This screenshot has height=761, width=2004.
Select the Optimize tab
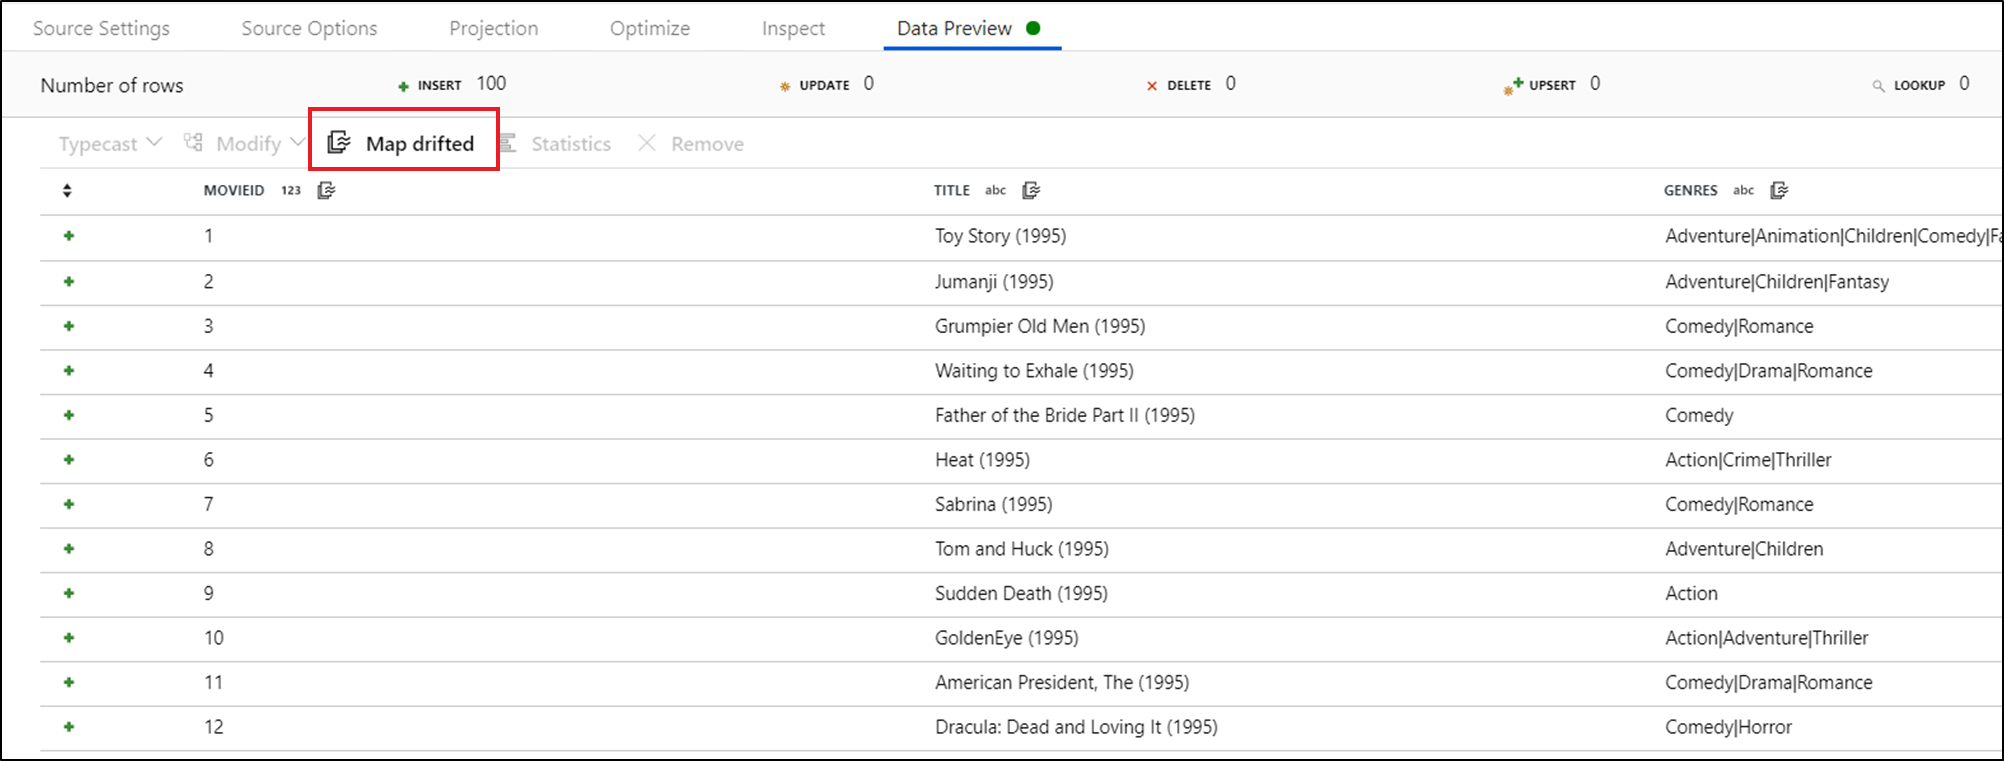tap(650, 28)
